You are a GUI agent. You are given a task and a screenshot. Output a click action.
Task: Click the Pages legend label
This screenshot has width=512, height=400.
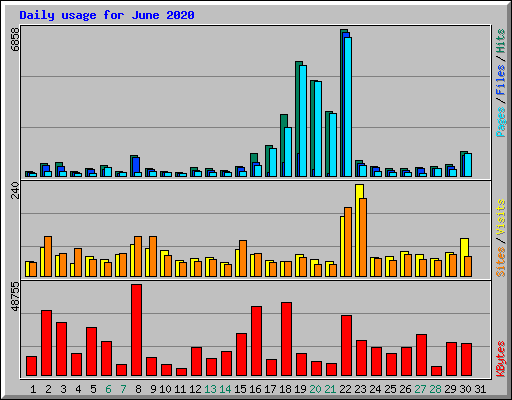pos(501,122)
